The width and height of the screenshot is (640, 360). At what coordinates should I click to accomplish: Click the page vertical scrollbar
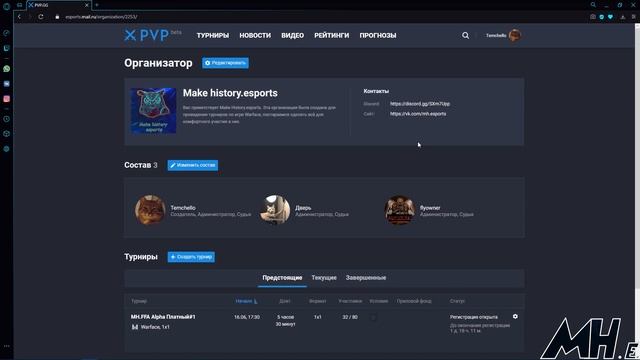637,155
